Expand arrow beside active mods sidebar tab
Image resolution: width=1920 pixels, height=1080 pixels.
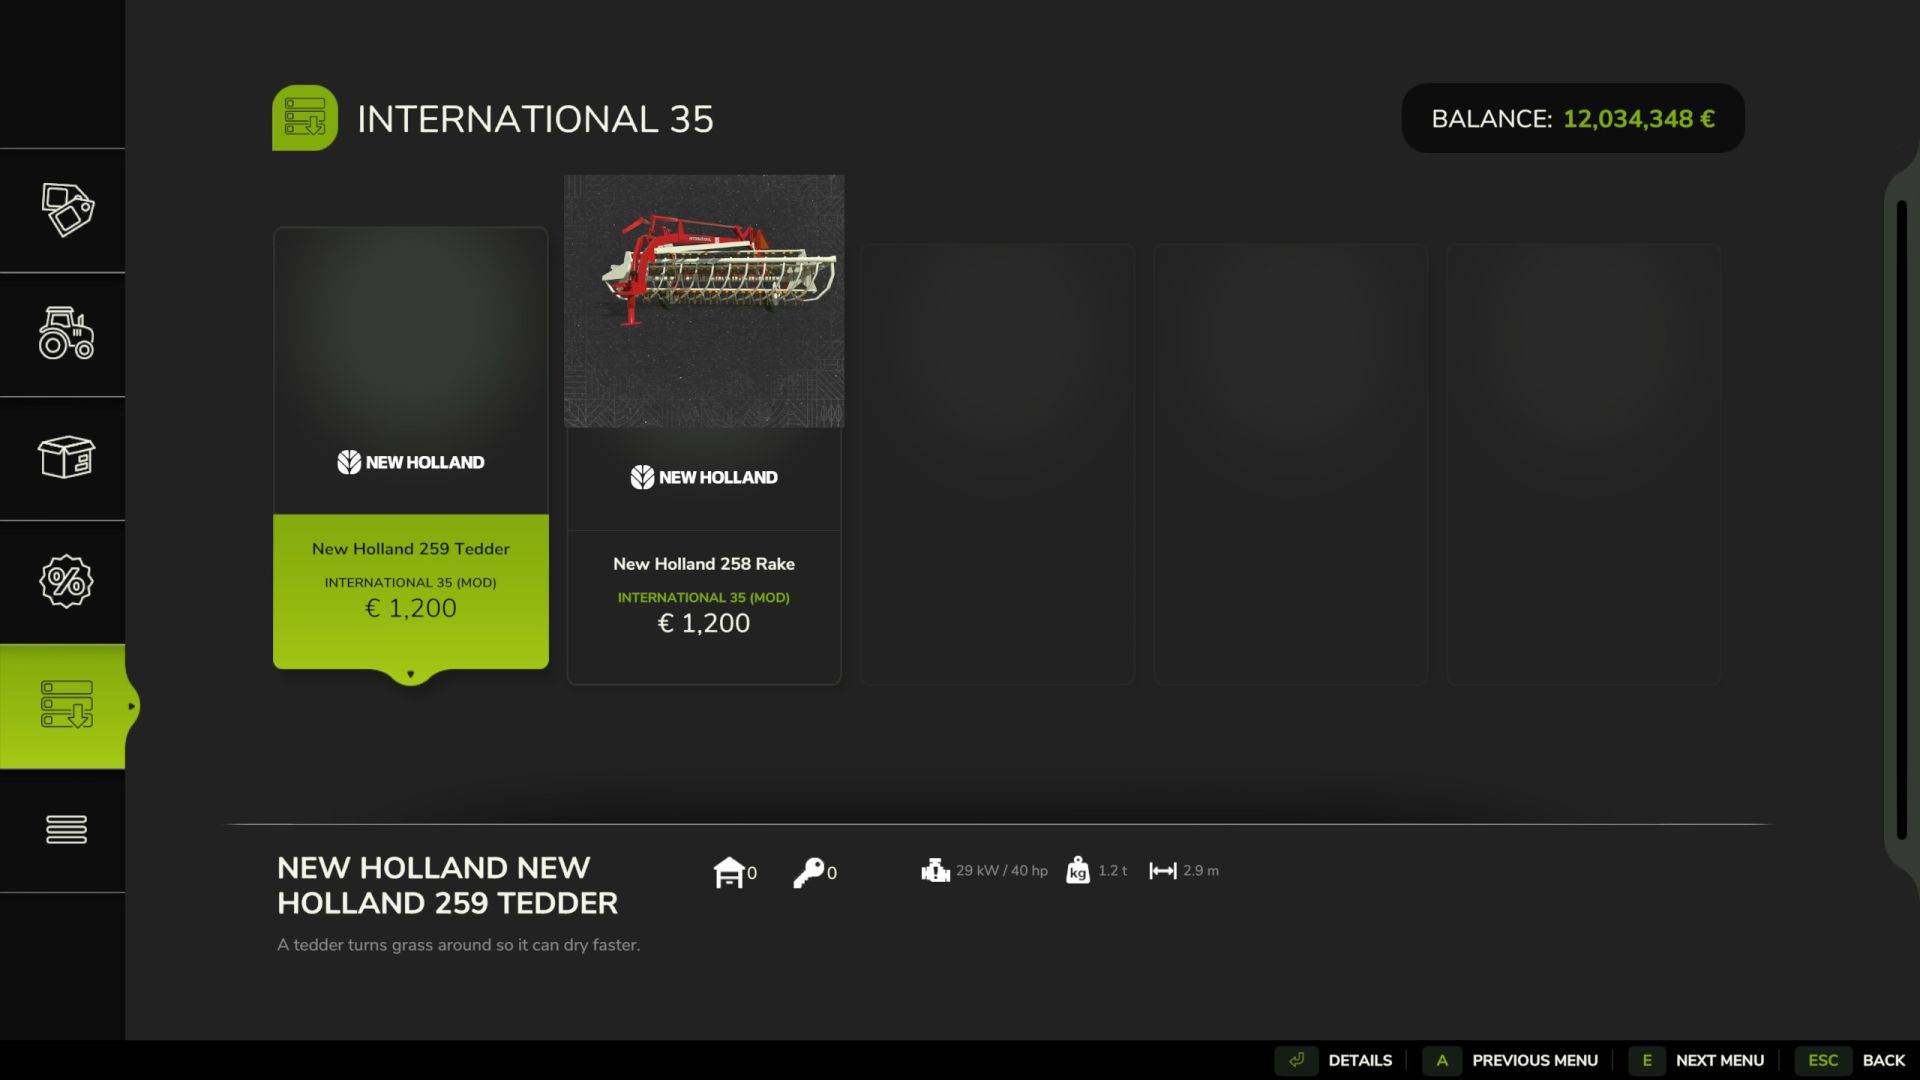pyautogui.click(x=131, y=707)
